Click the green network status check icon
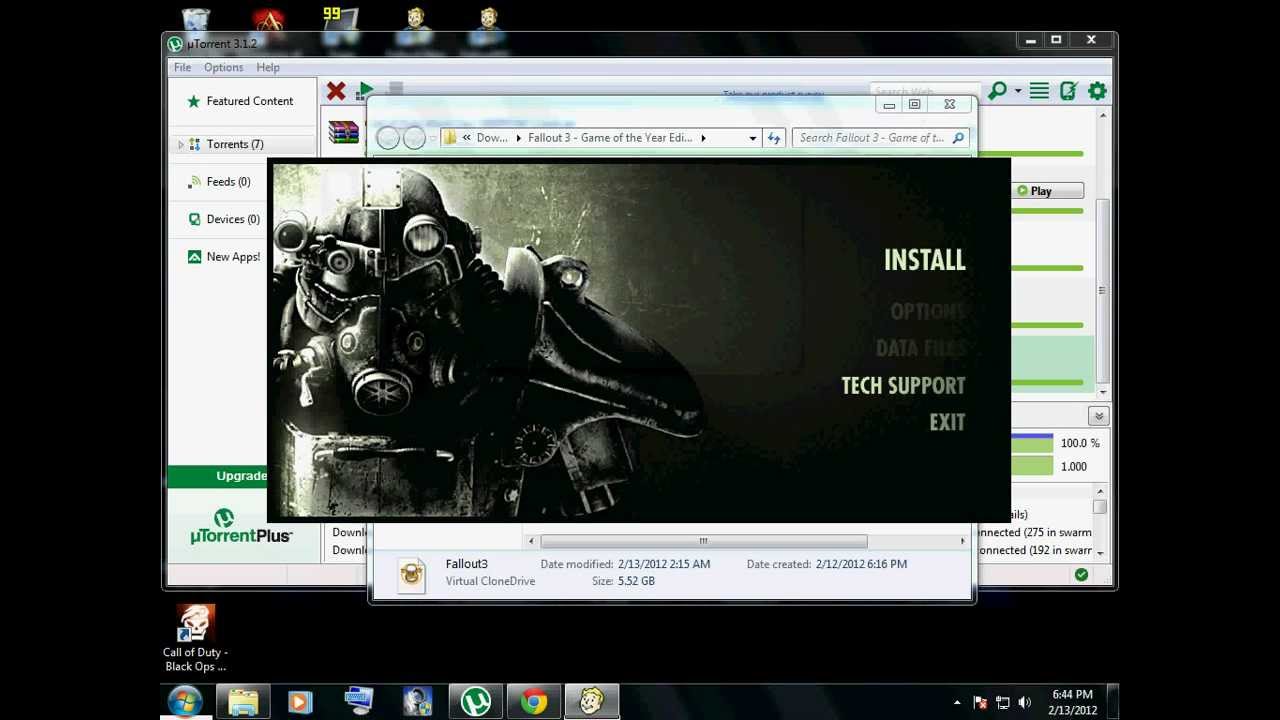The image size is (1280, 720). [1081, 575]
